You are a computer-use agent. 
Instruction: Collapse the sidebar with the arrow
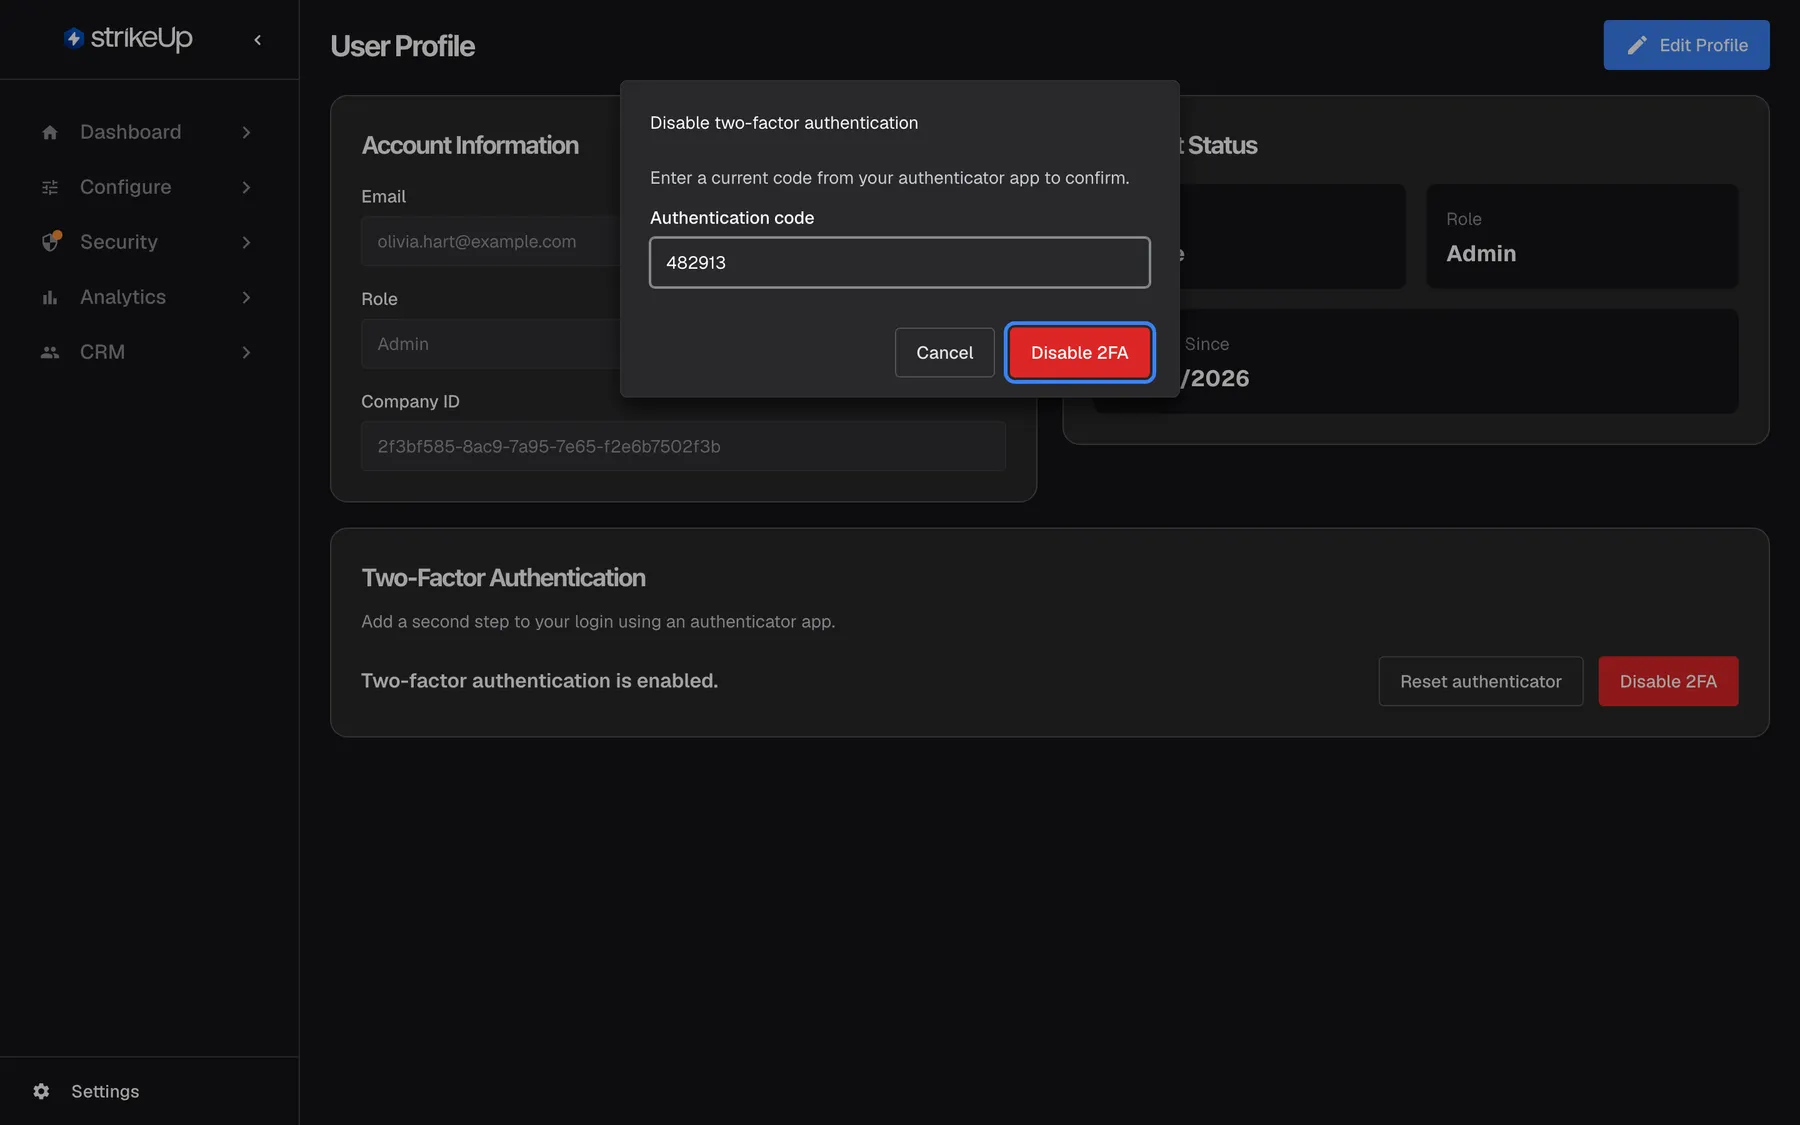click(258, 40)
